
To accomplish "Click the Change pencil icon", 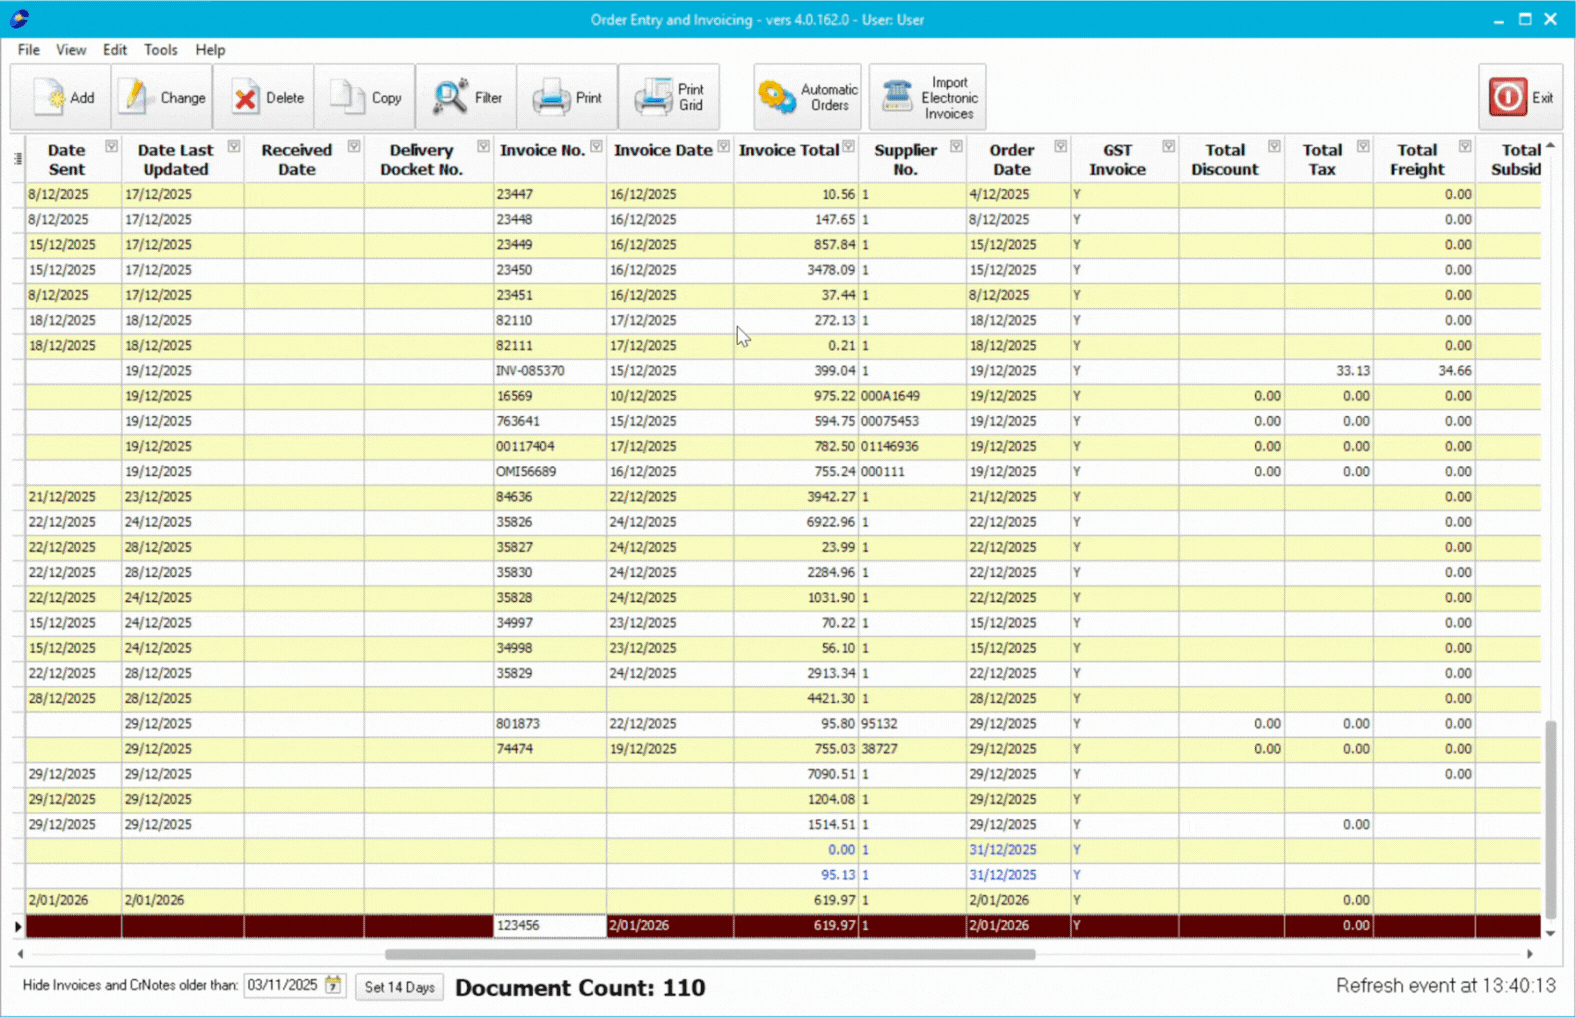I will point(135,97).
